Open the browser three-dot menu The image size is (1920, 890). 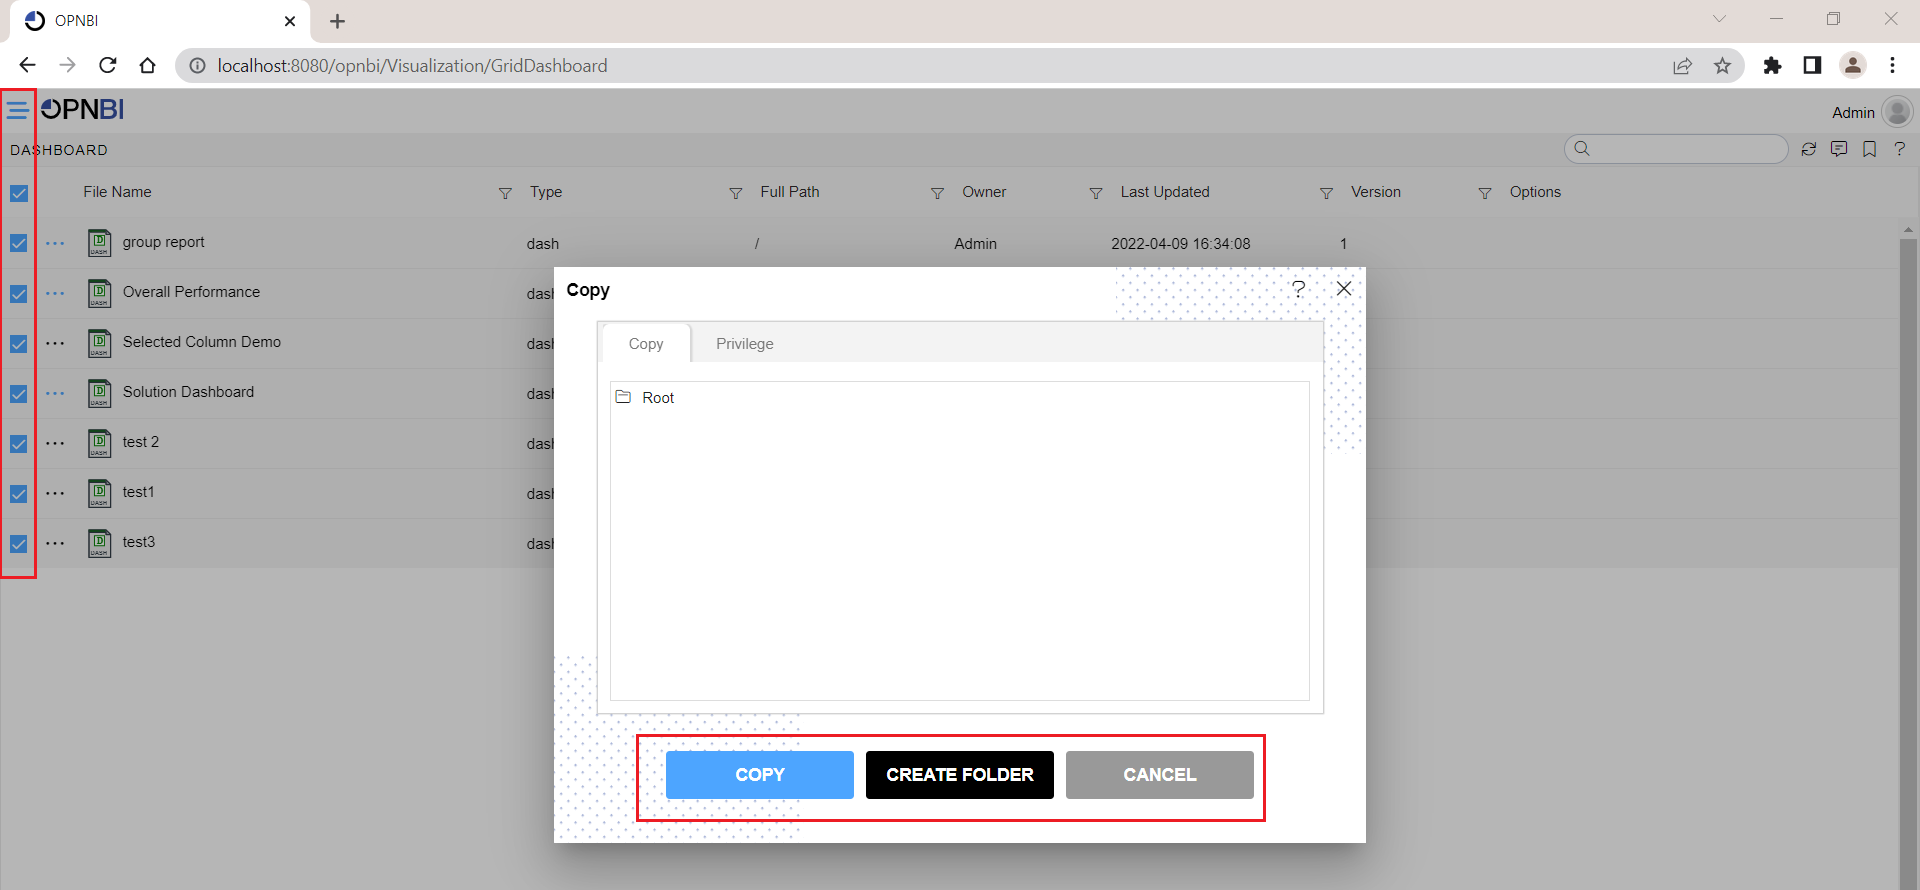click(1892, 65)
